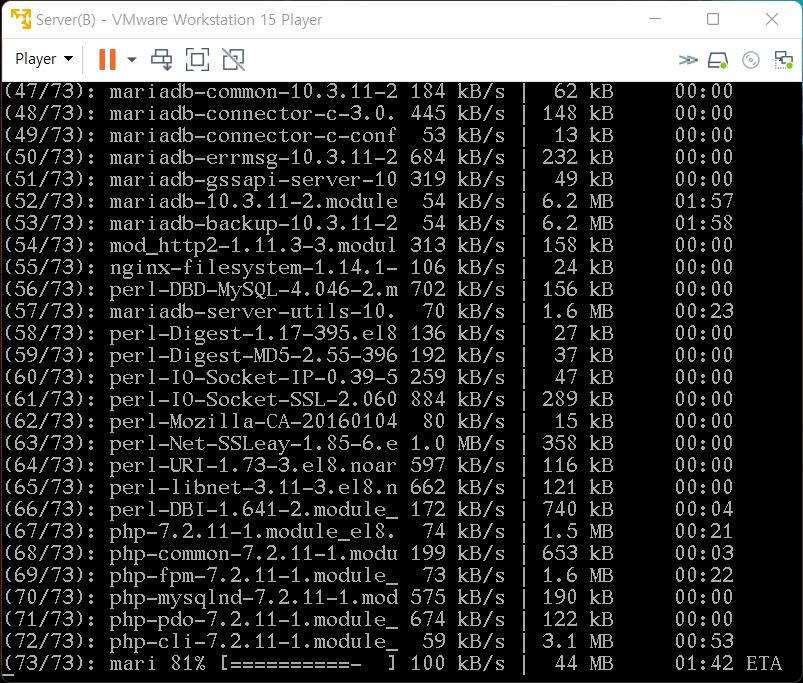
Task: Click the perl-IO-Socket-IP-0.39-5 line
Action: pos(369,377)
